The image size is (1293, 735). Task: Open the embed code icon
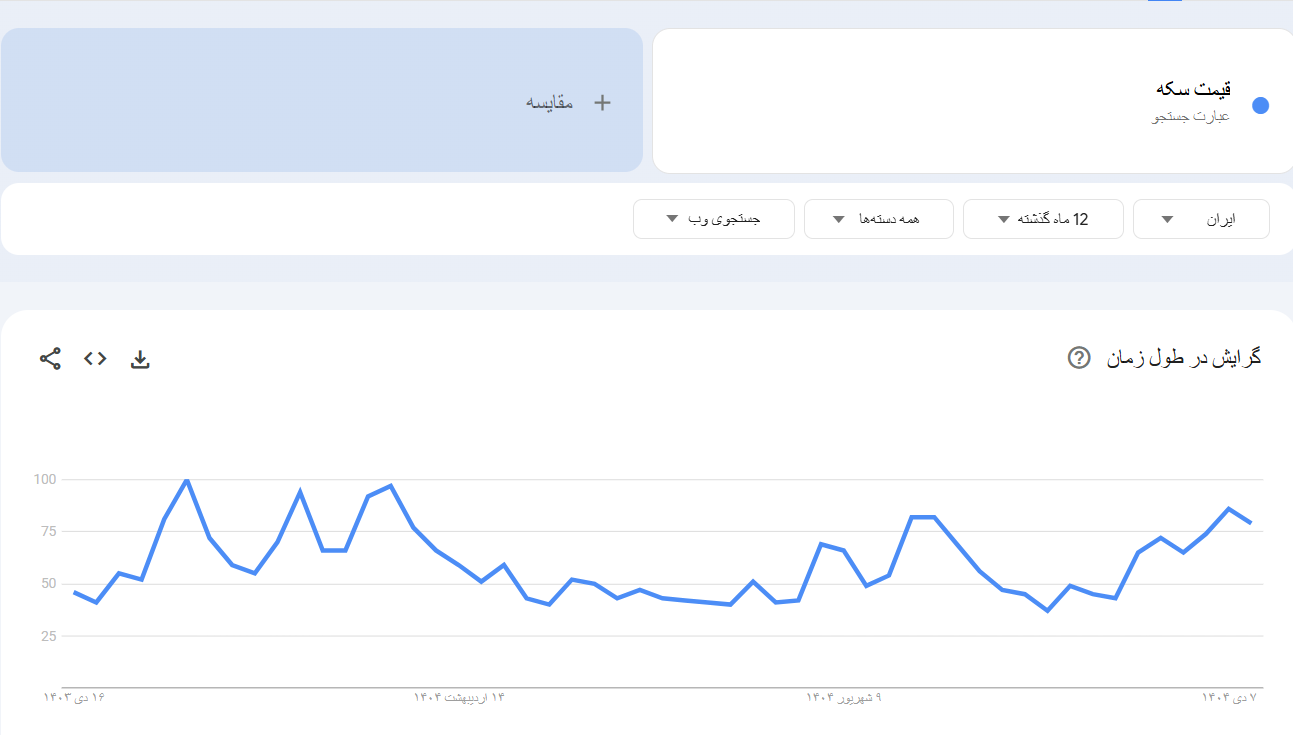[x=95, y=359]
